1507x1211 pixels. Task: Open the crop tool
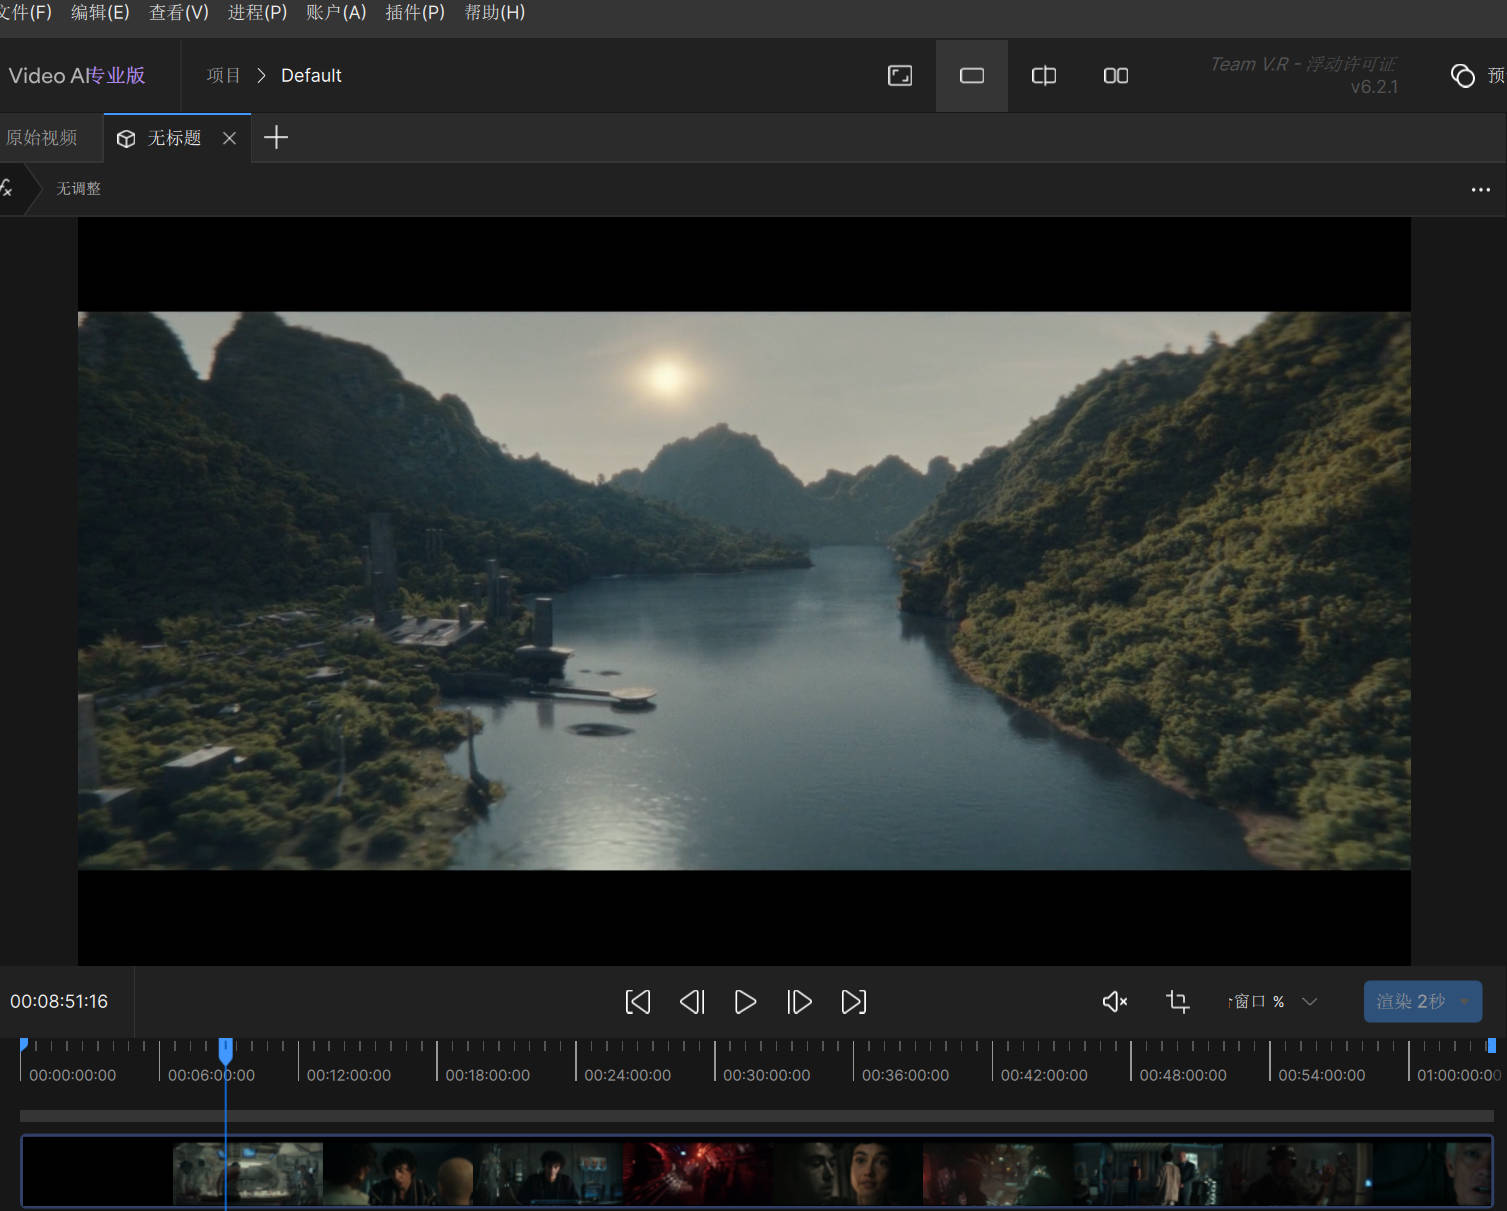point(1178,1002)
